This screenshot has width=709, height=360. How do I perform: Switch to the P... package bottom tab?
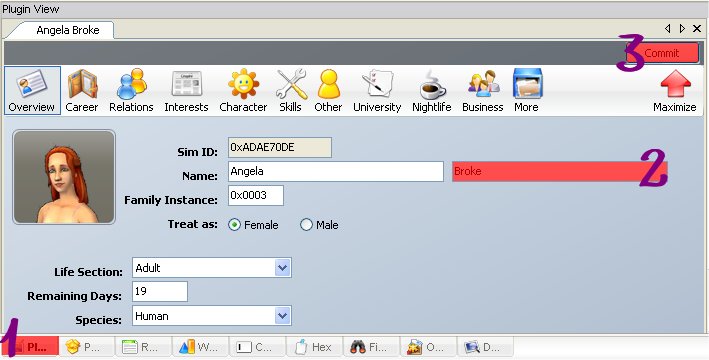88,347
